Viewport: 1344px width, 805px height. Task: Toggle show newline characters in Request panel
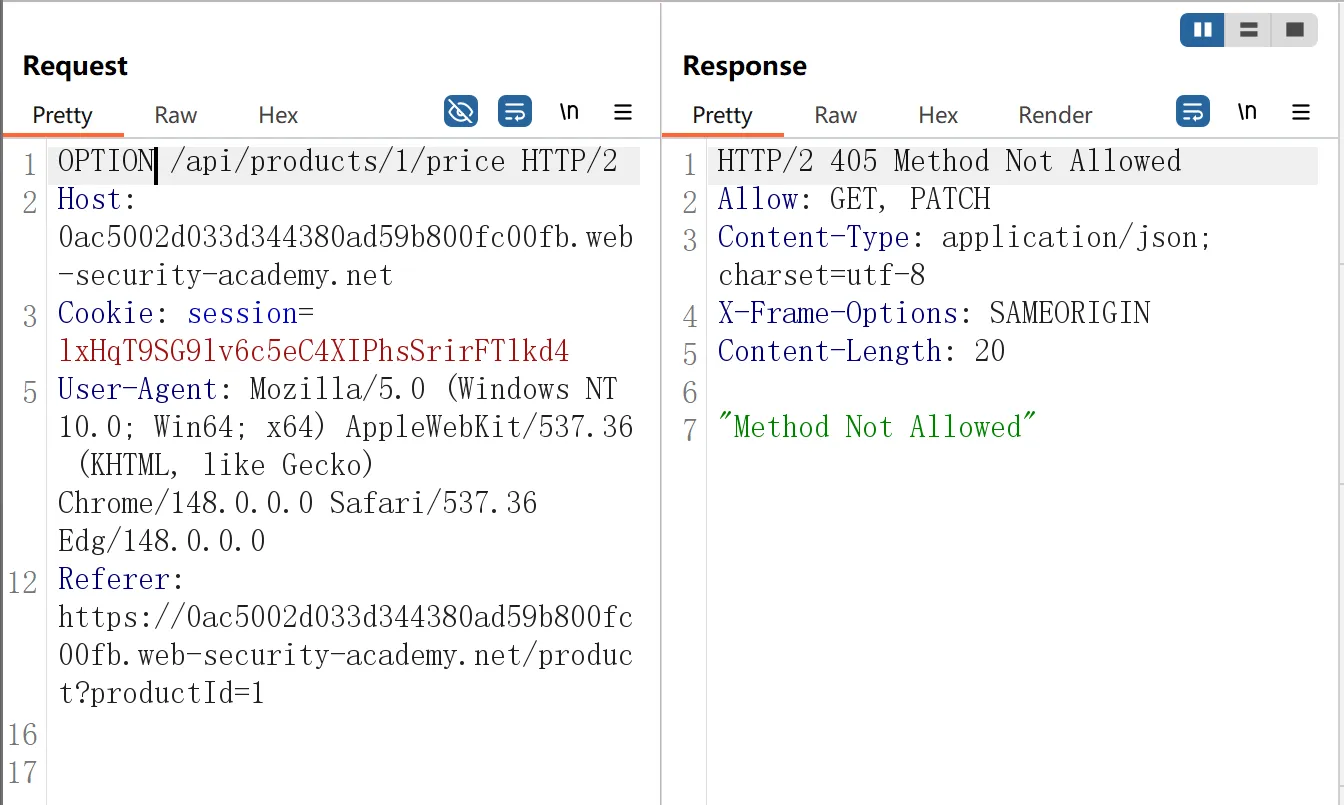569,111
